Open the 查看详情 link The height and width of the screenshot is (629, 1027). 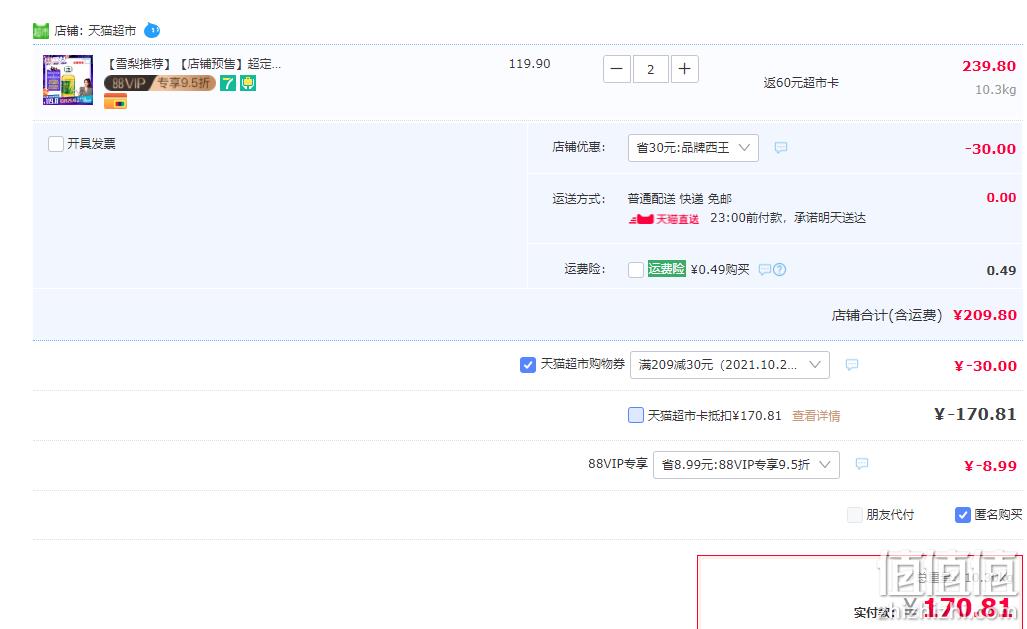[816, 415]
